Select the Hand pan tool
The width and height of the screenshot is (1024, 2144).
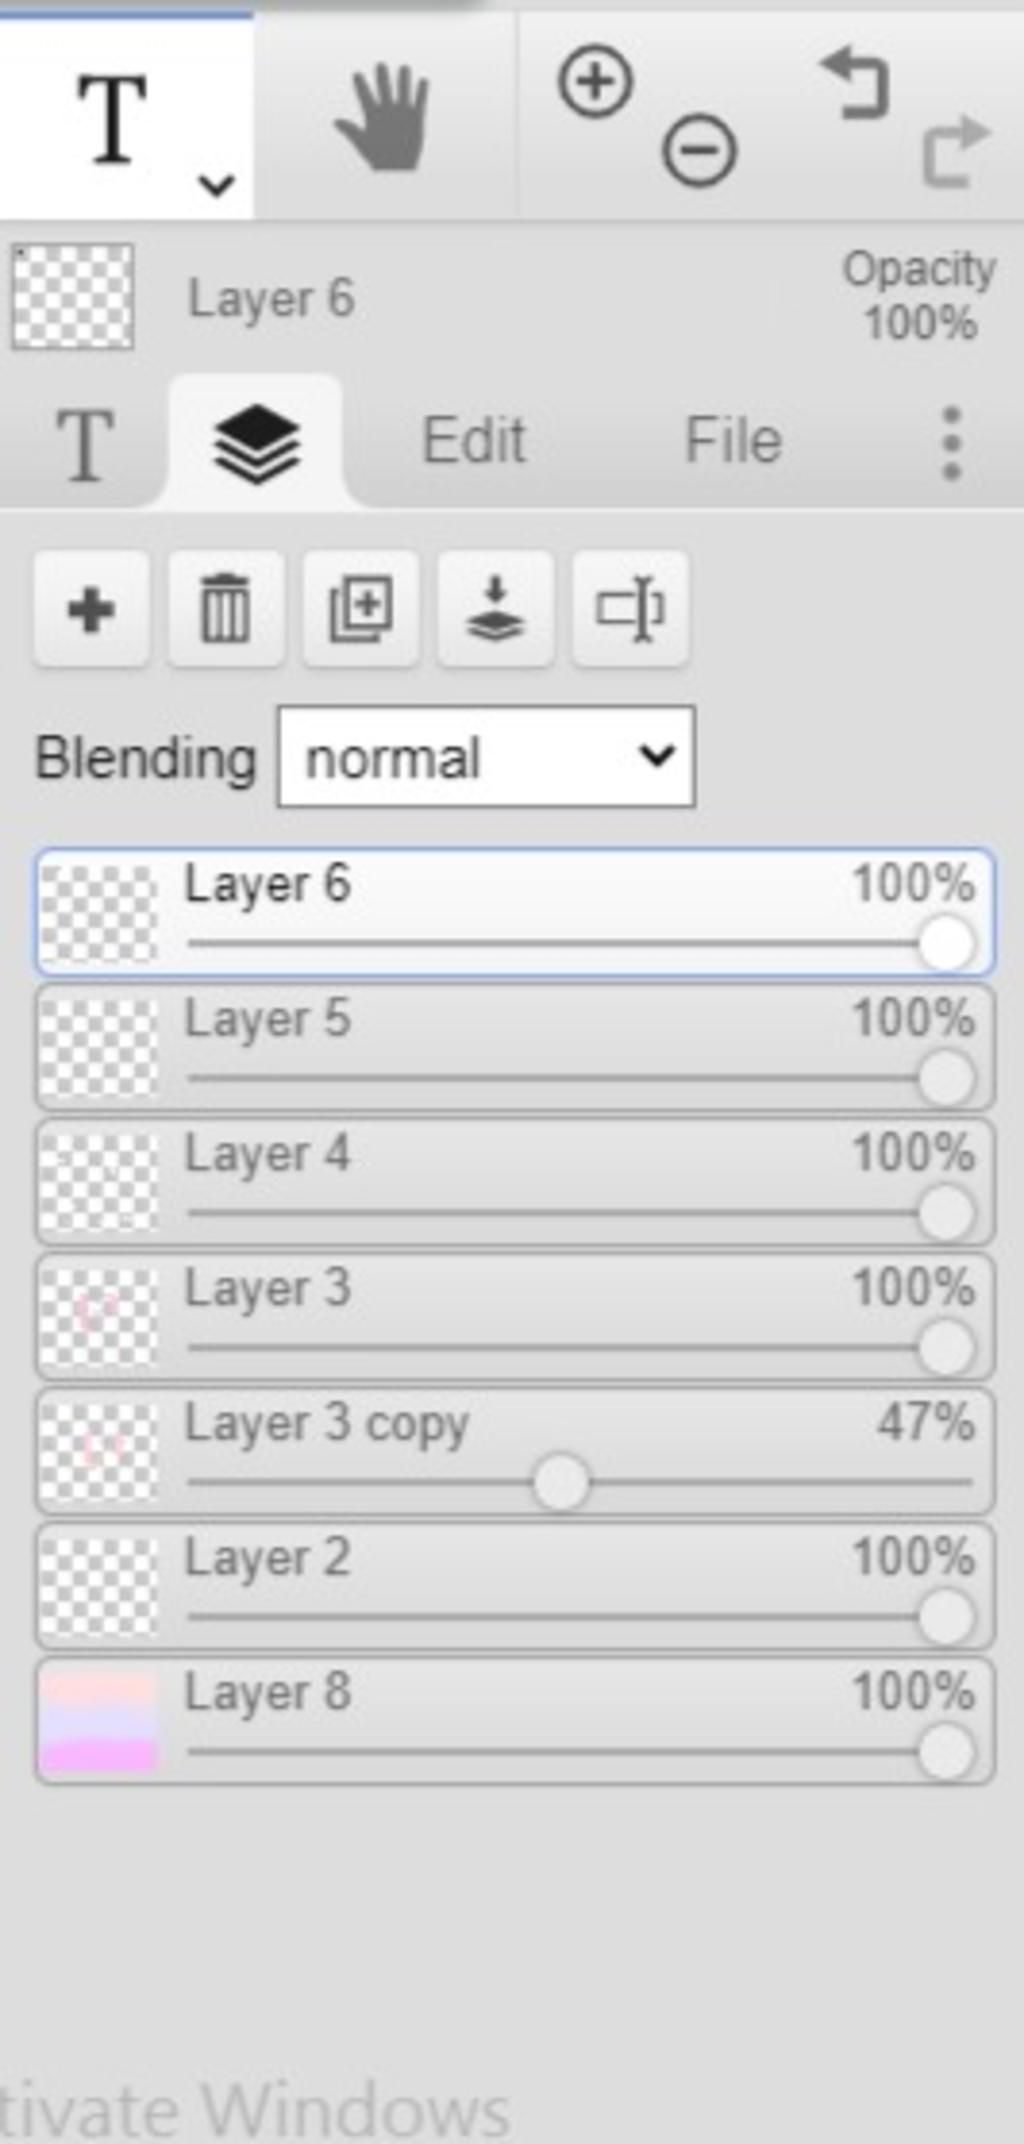click(383, 117)
